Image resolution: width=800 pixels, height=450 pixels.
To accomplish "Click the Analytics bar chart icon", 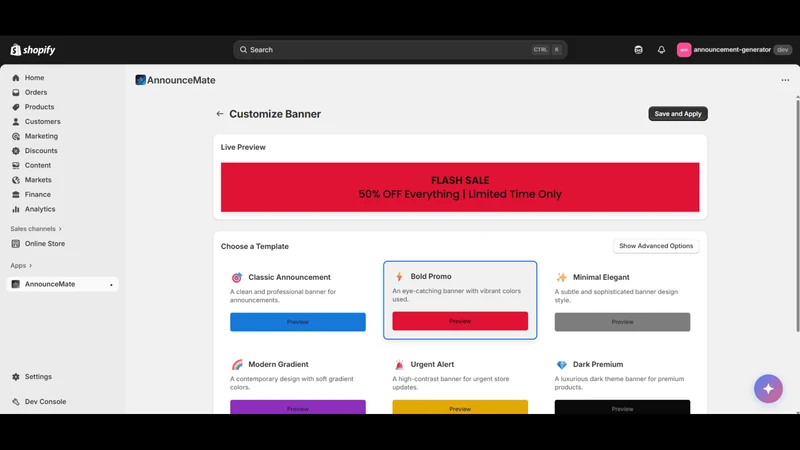I will (16, 209).
